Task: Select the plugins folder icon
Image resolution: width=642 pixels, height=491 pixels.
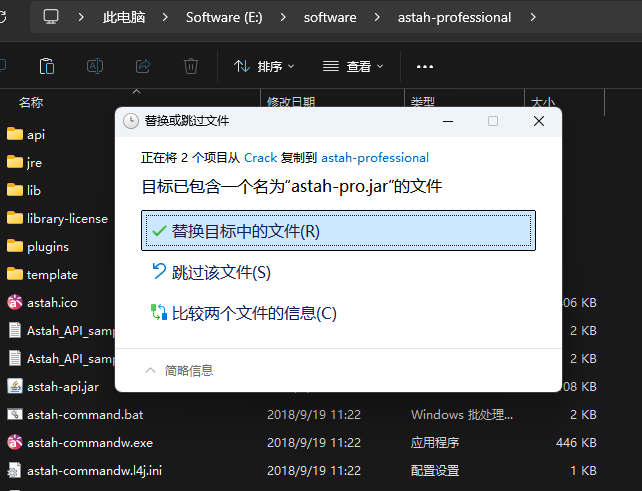Action: pos(15,246)
